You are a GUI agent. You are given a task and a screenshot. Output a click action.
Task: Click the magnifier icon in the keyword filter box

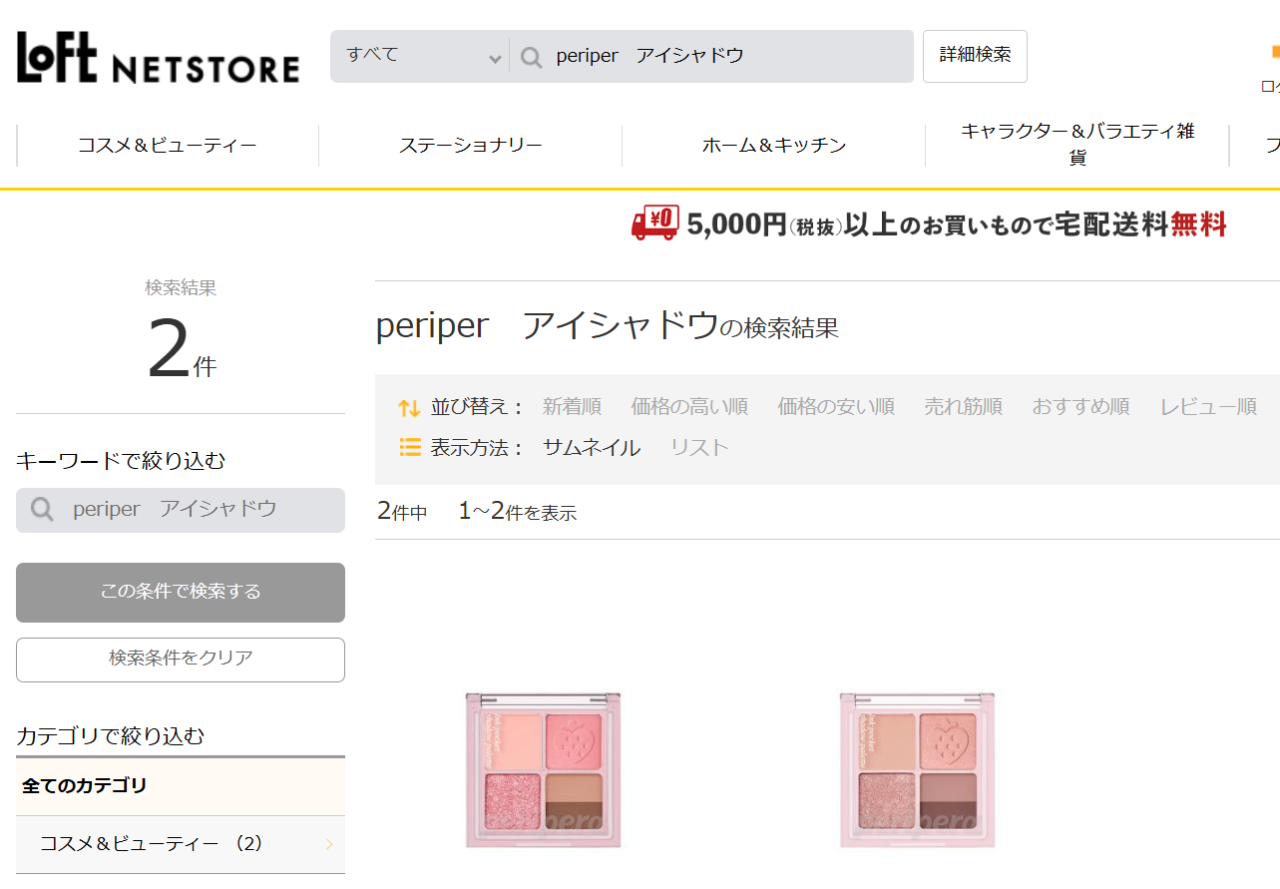[x=42, y=510]
